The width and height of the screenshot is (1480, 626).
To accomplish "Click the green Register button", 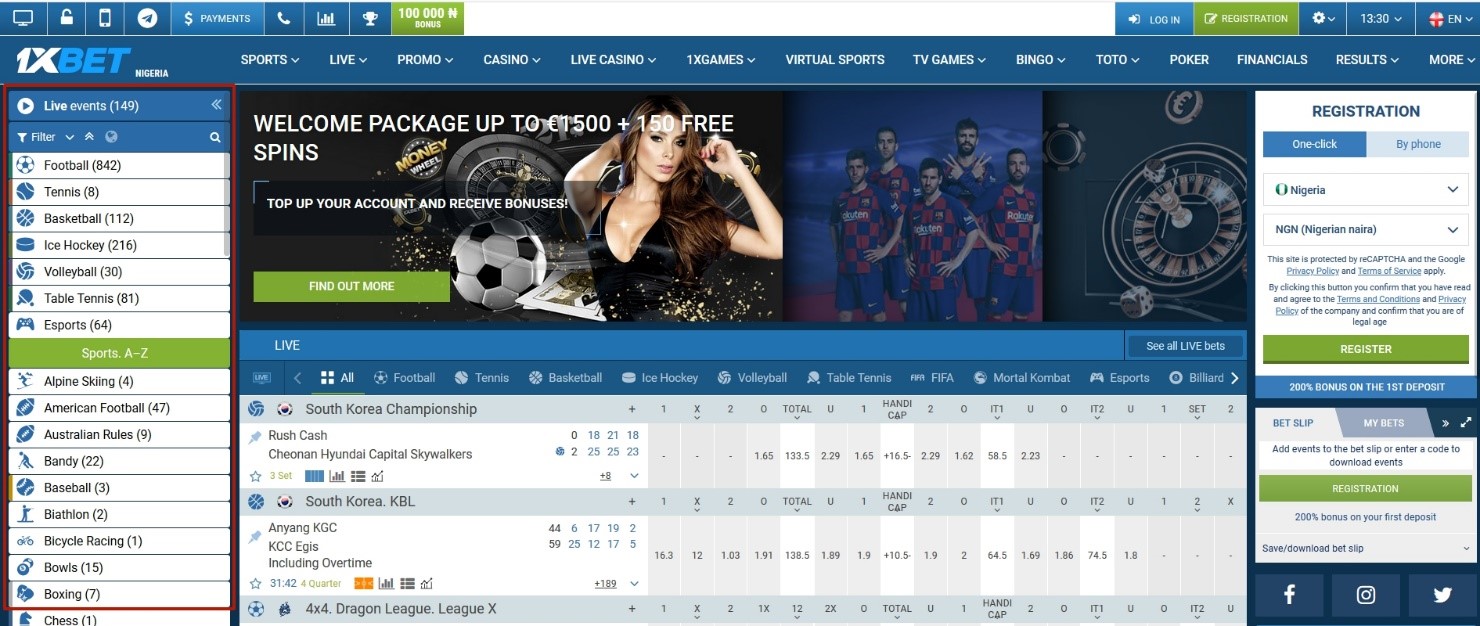I will click(x=1366, y=349).
